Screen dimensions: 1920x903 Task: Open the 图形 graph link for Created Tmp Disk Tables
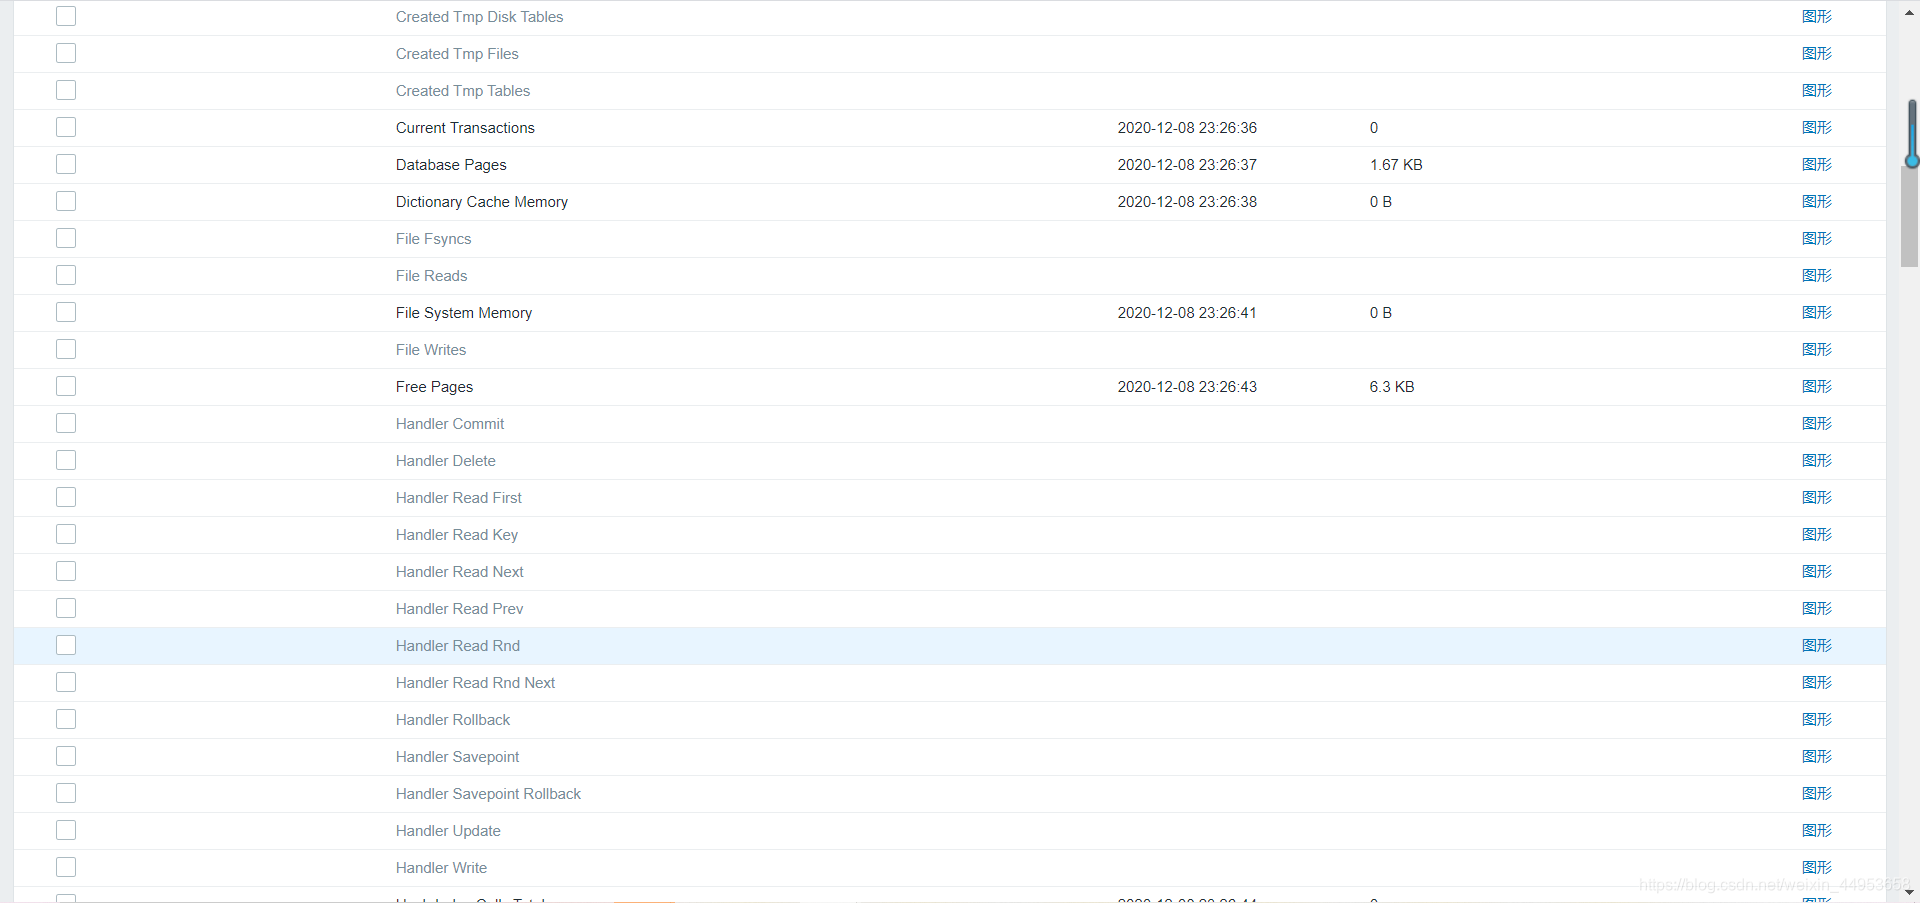point(1817,16)
